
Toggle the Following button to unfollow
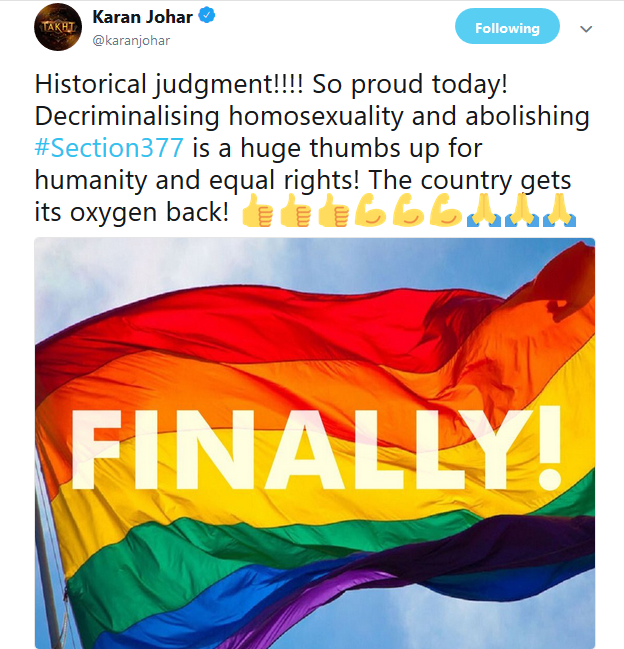(x=507, y=26)
